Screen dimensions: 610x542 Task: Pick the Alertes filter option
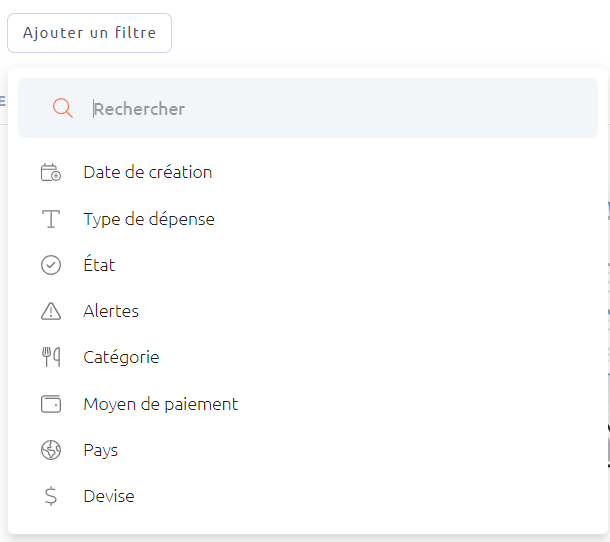(x=111, y=311)
